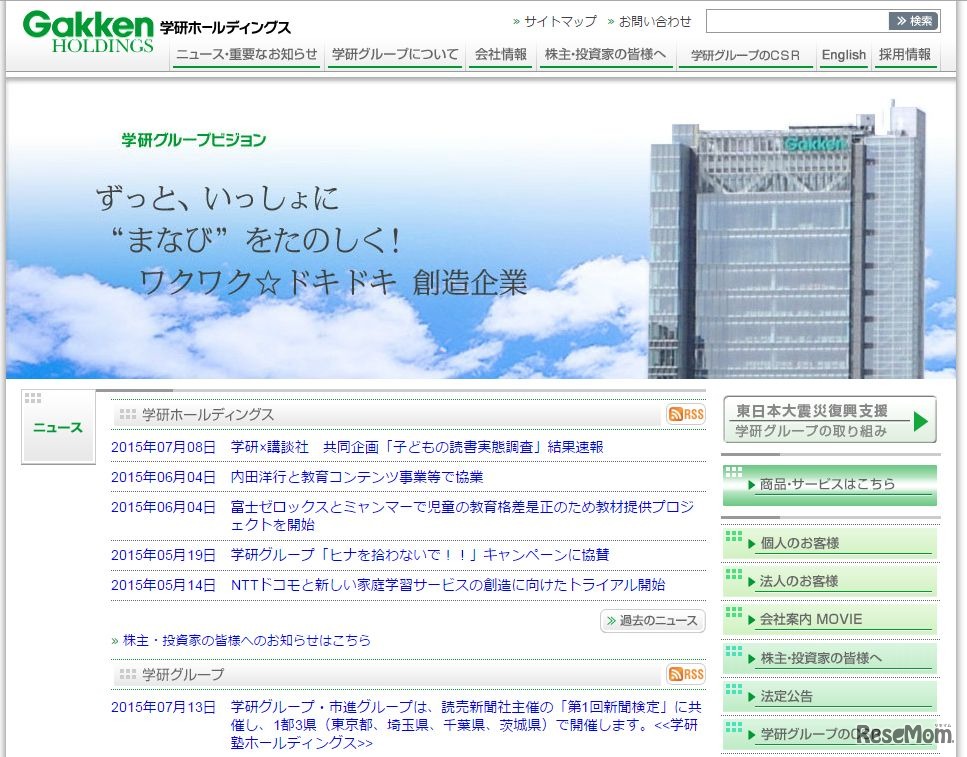The width and height of the screenshot is (967, 757).
Task: Click 商品・サービスはこちら banner
Action: pyautogui.click(x=829, y=485)
